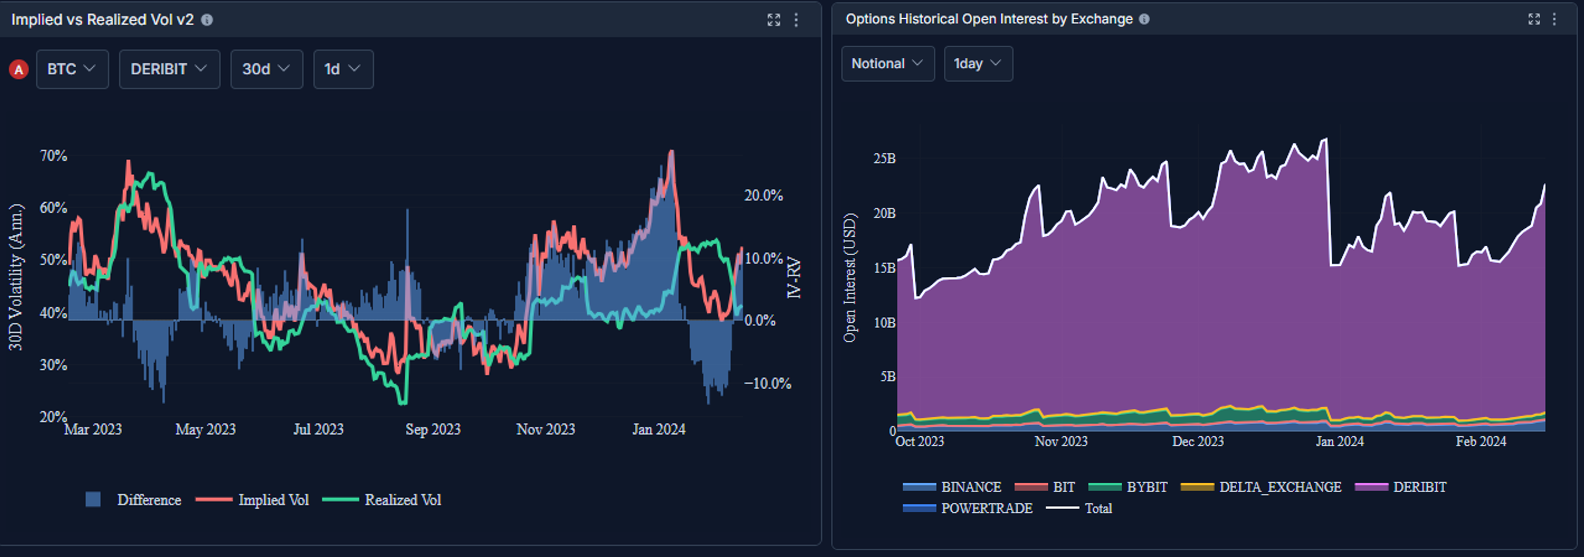This screenshot has height=557, width=1584.
Task: Click the red A badge icon
Action: pos(18,69)
